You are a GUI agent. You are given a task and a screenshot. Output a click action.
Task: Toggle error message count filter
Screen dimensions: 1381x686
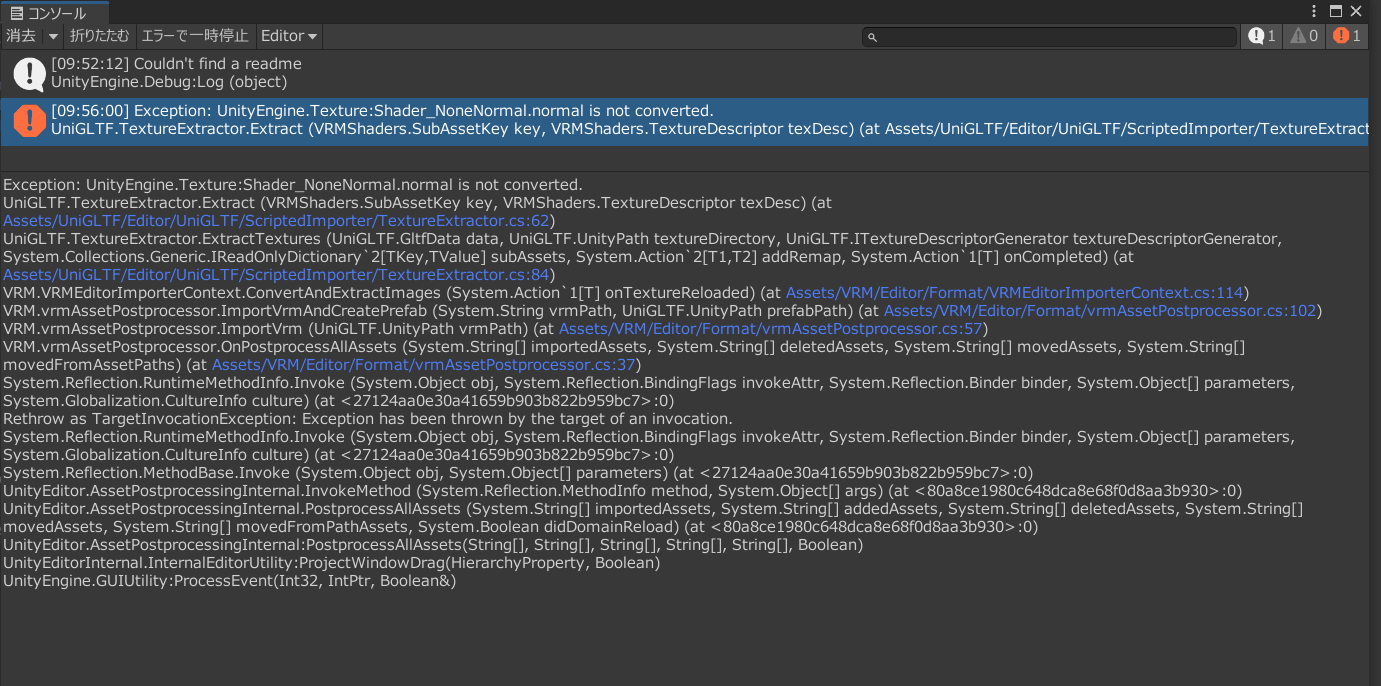(1346, 36)
